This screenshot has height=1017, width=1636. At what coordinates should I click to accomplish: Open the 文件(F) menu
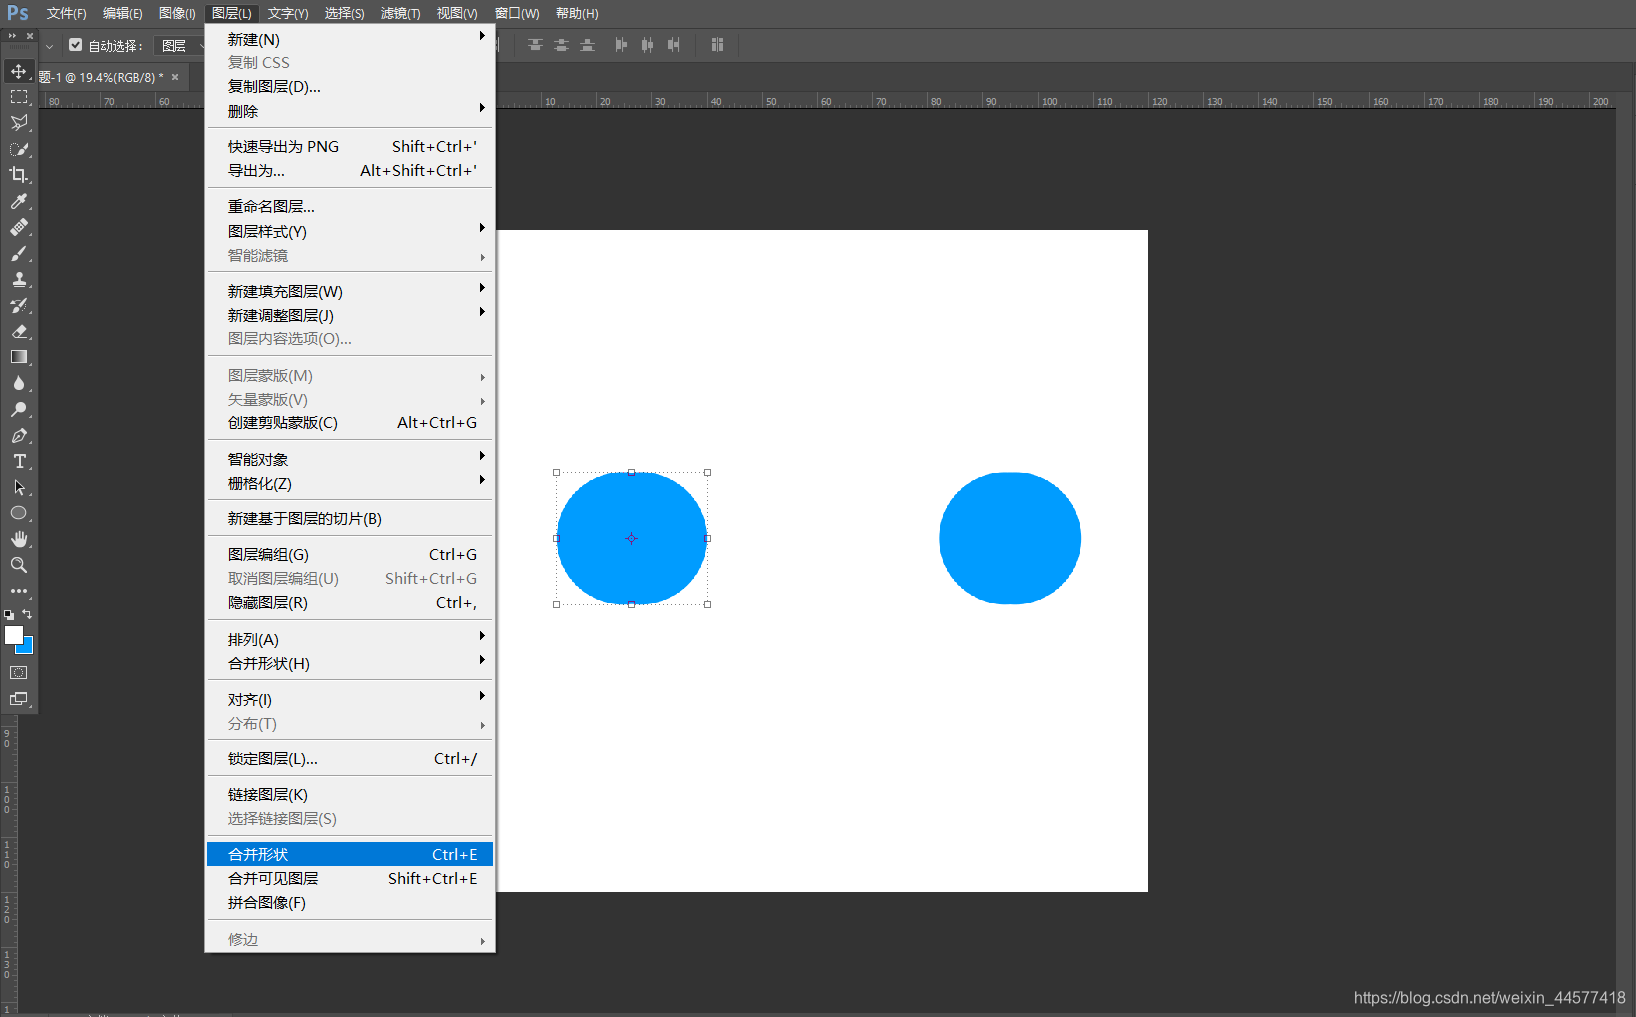(66, 13)
